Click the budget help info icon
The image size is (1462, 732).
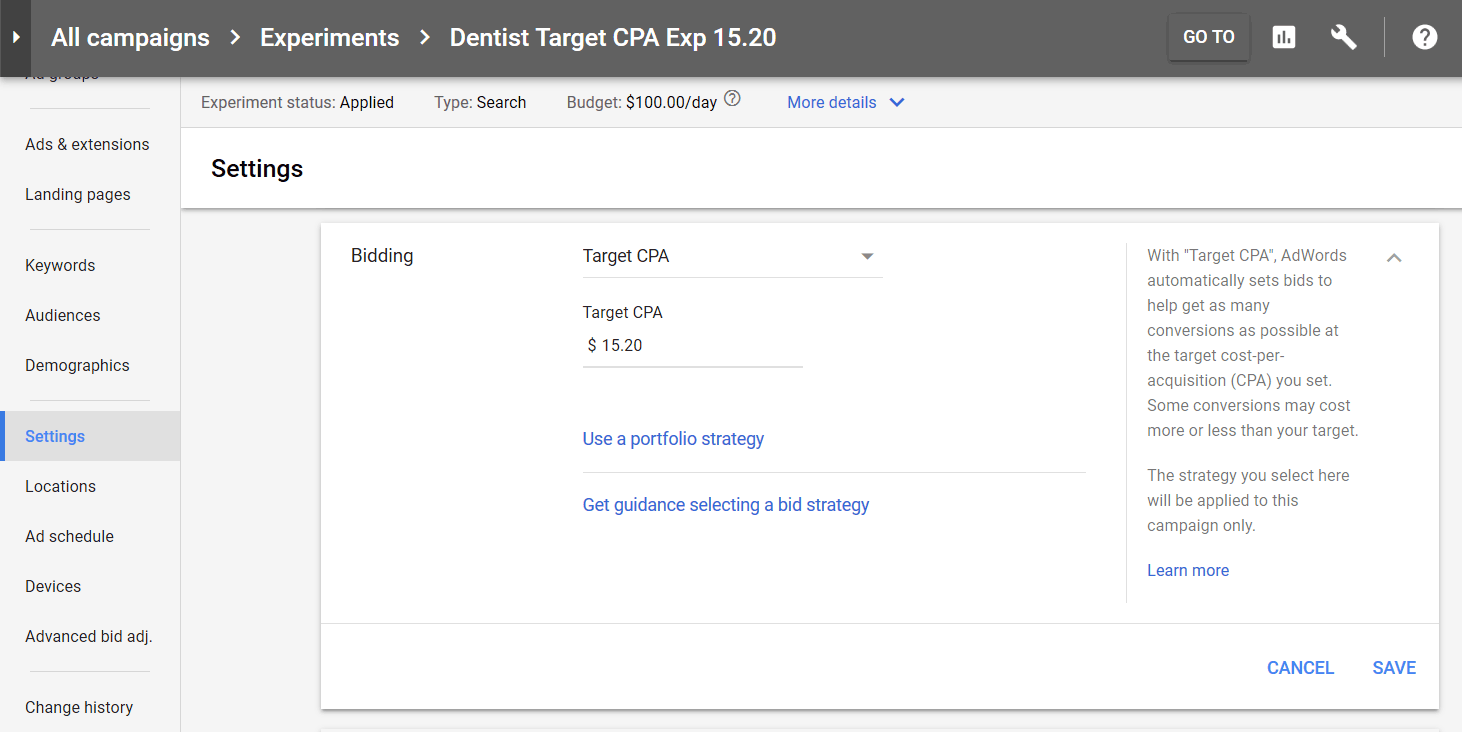[x=732, y=99]
